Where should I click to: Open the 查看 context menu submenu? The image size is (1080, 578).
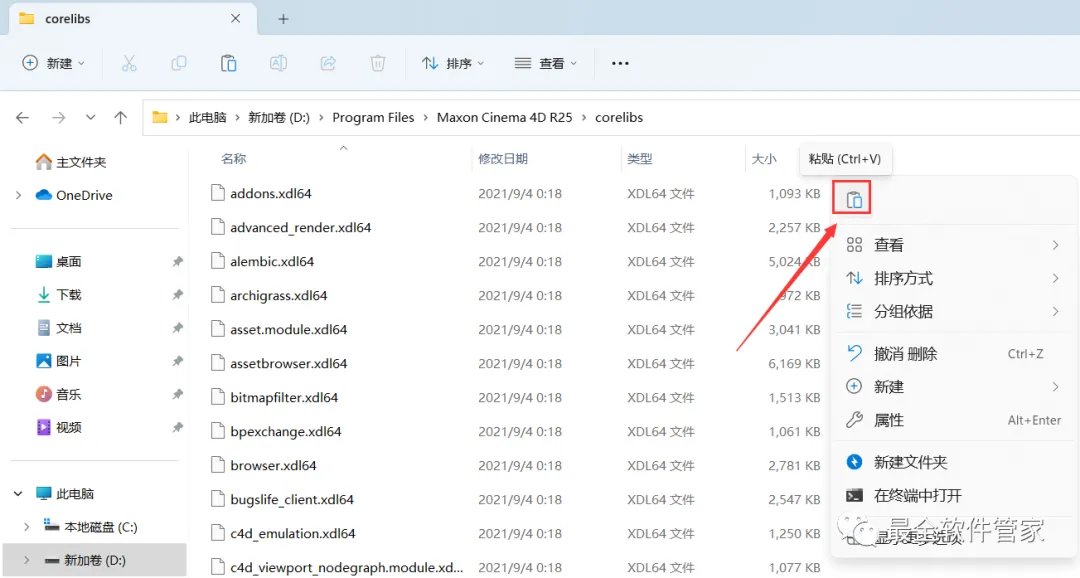pyautogui.click(x=953, y=245)
